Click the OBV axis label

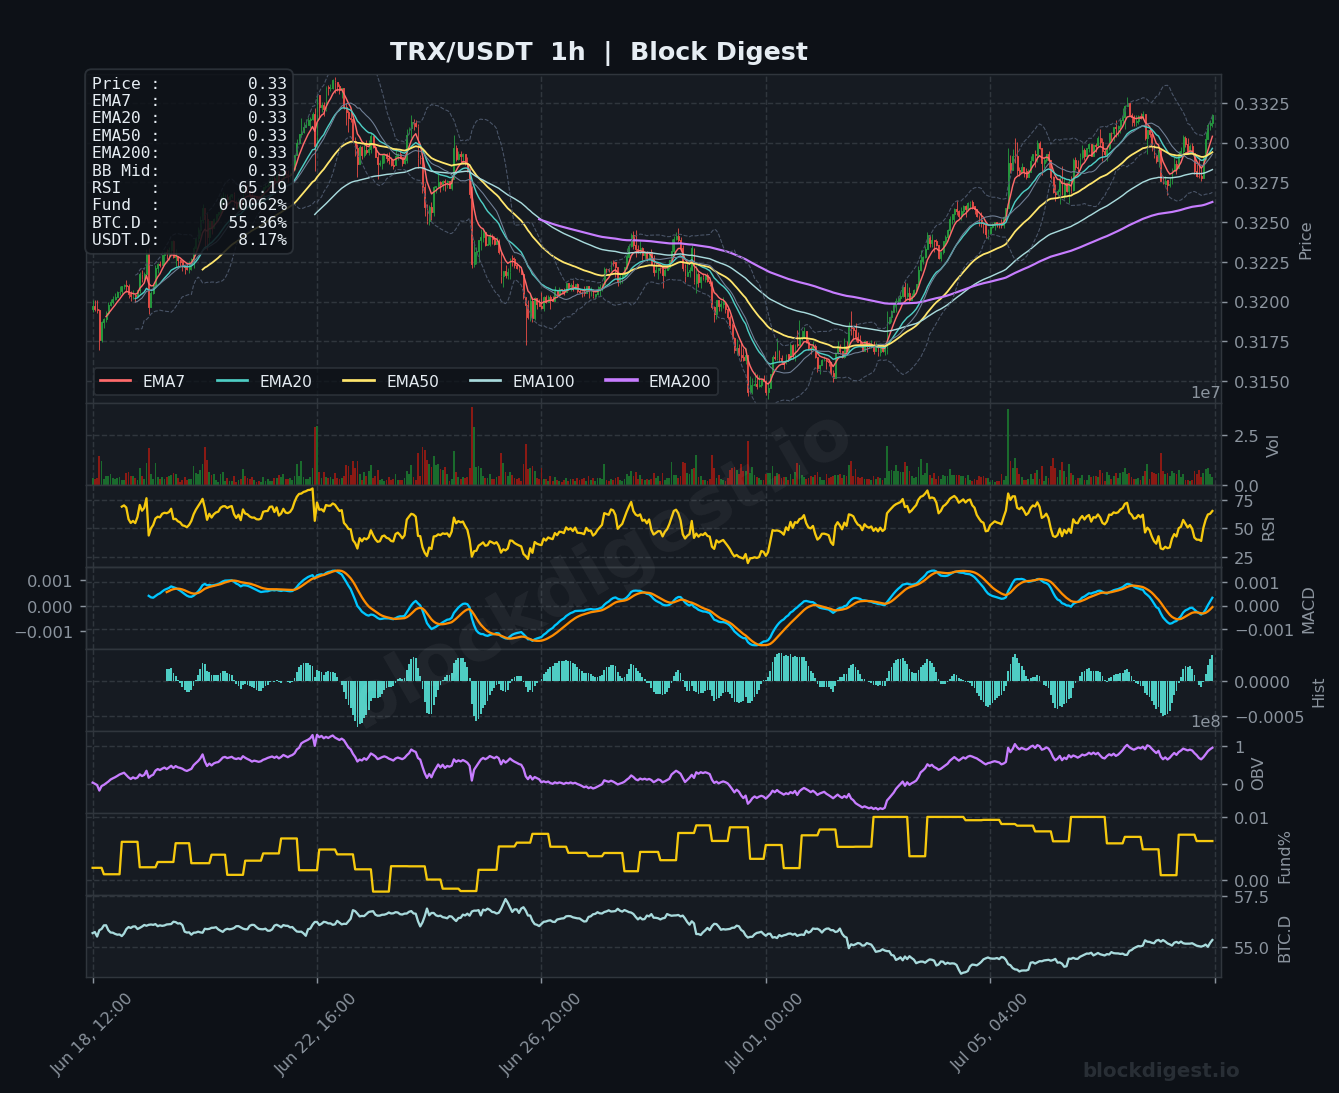(1258, 774)
